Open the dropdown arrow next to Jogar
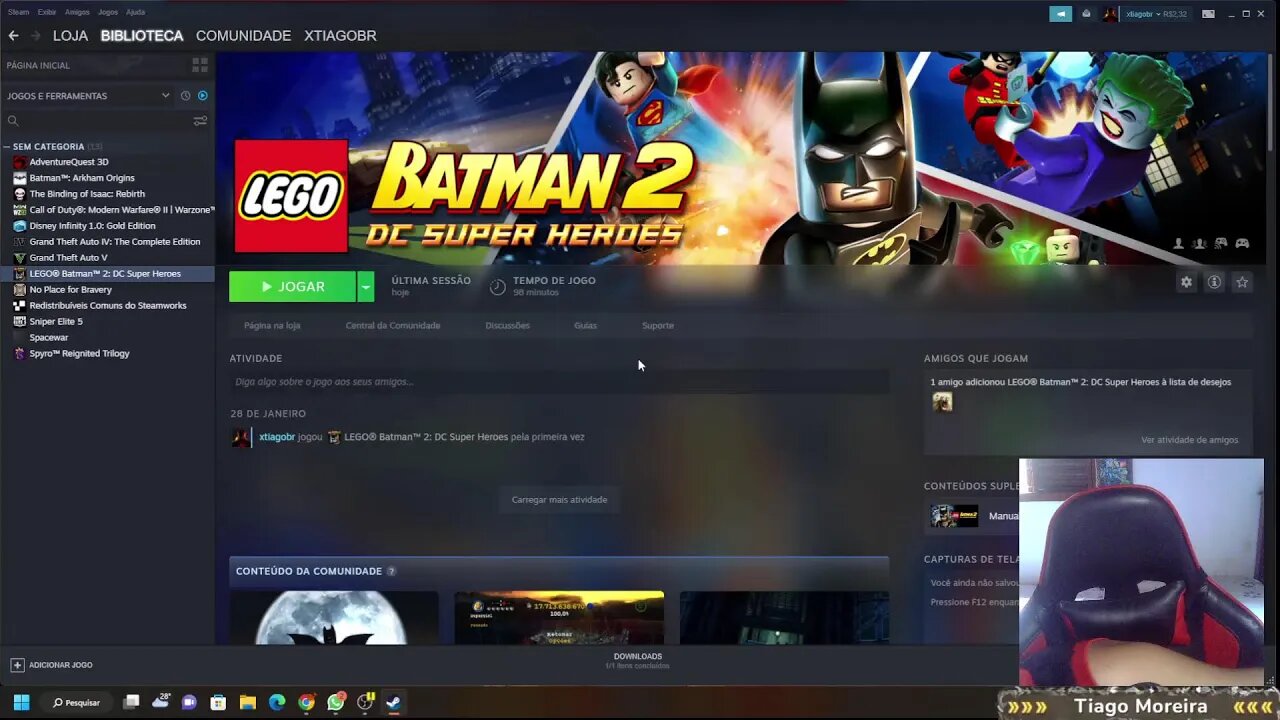Viewport: 1280px width, 720px height. tap(366, 287)
